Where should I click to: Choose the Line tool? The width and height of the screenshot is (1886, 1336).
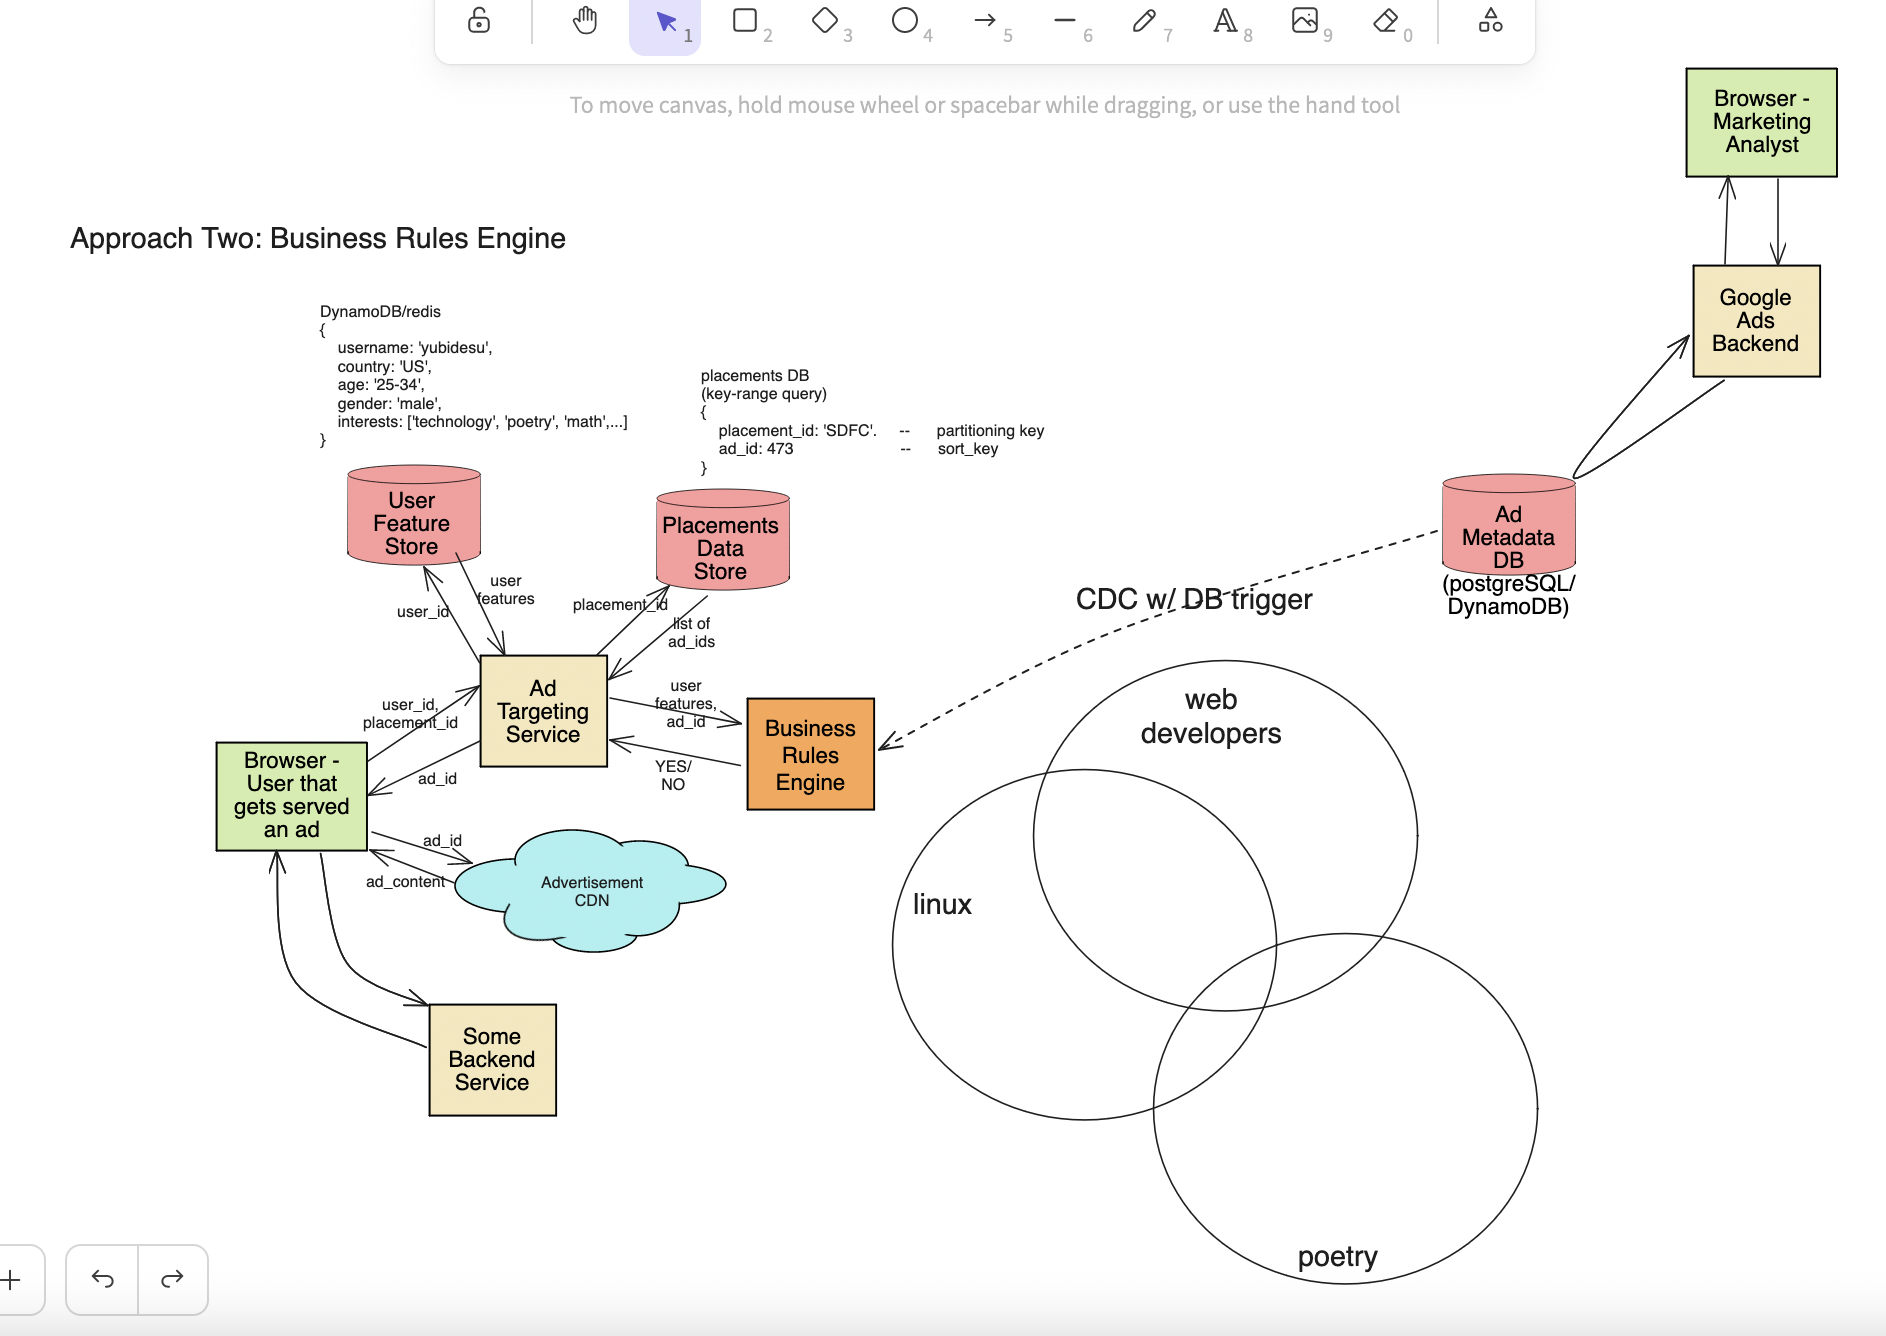[1065, 21]
